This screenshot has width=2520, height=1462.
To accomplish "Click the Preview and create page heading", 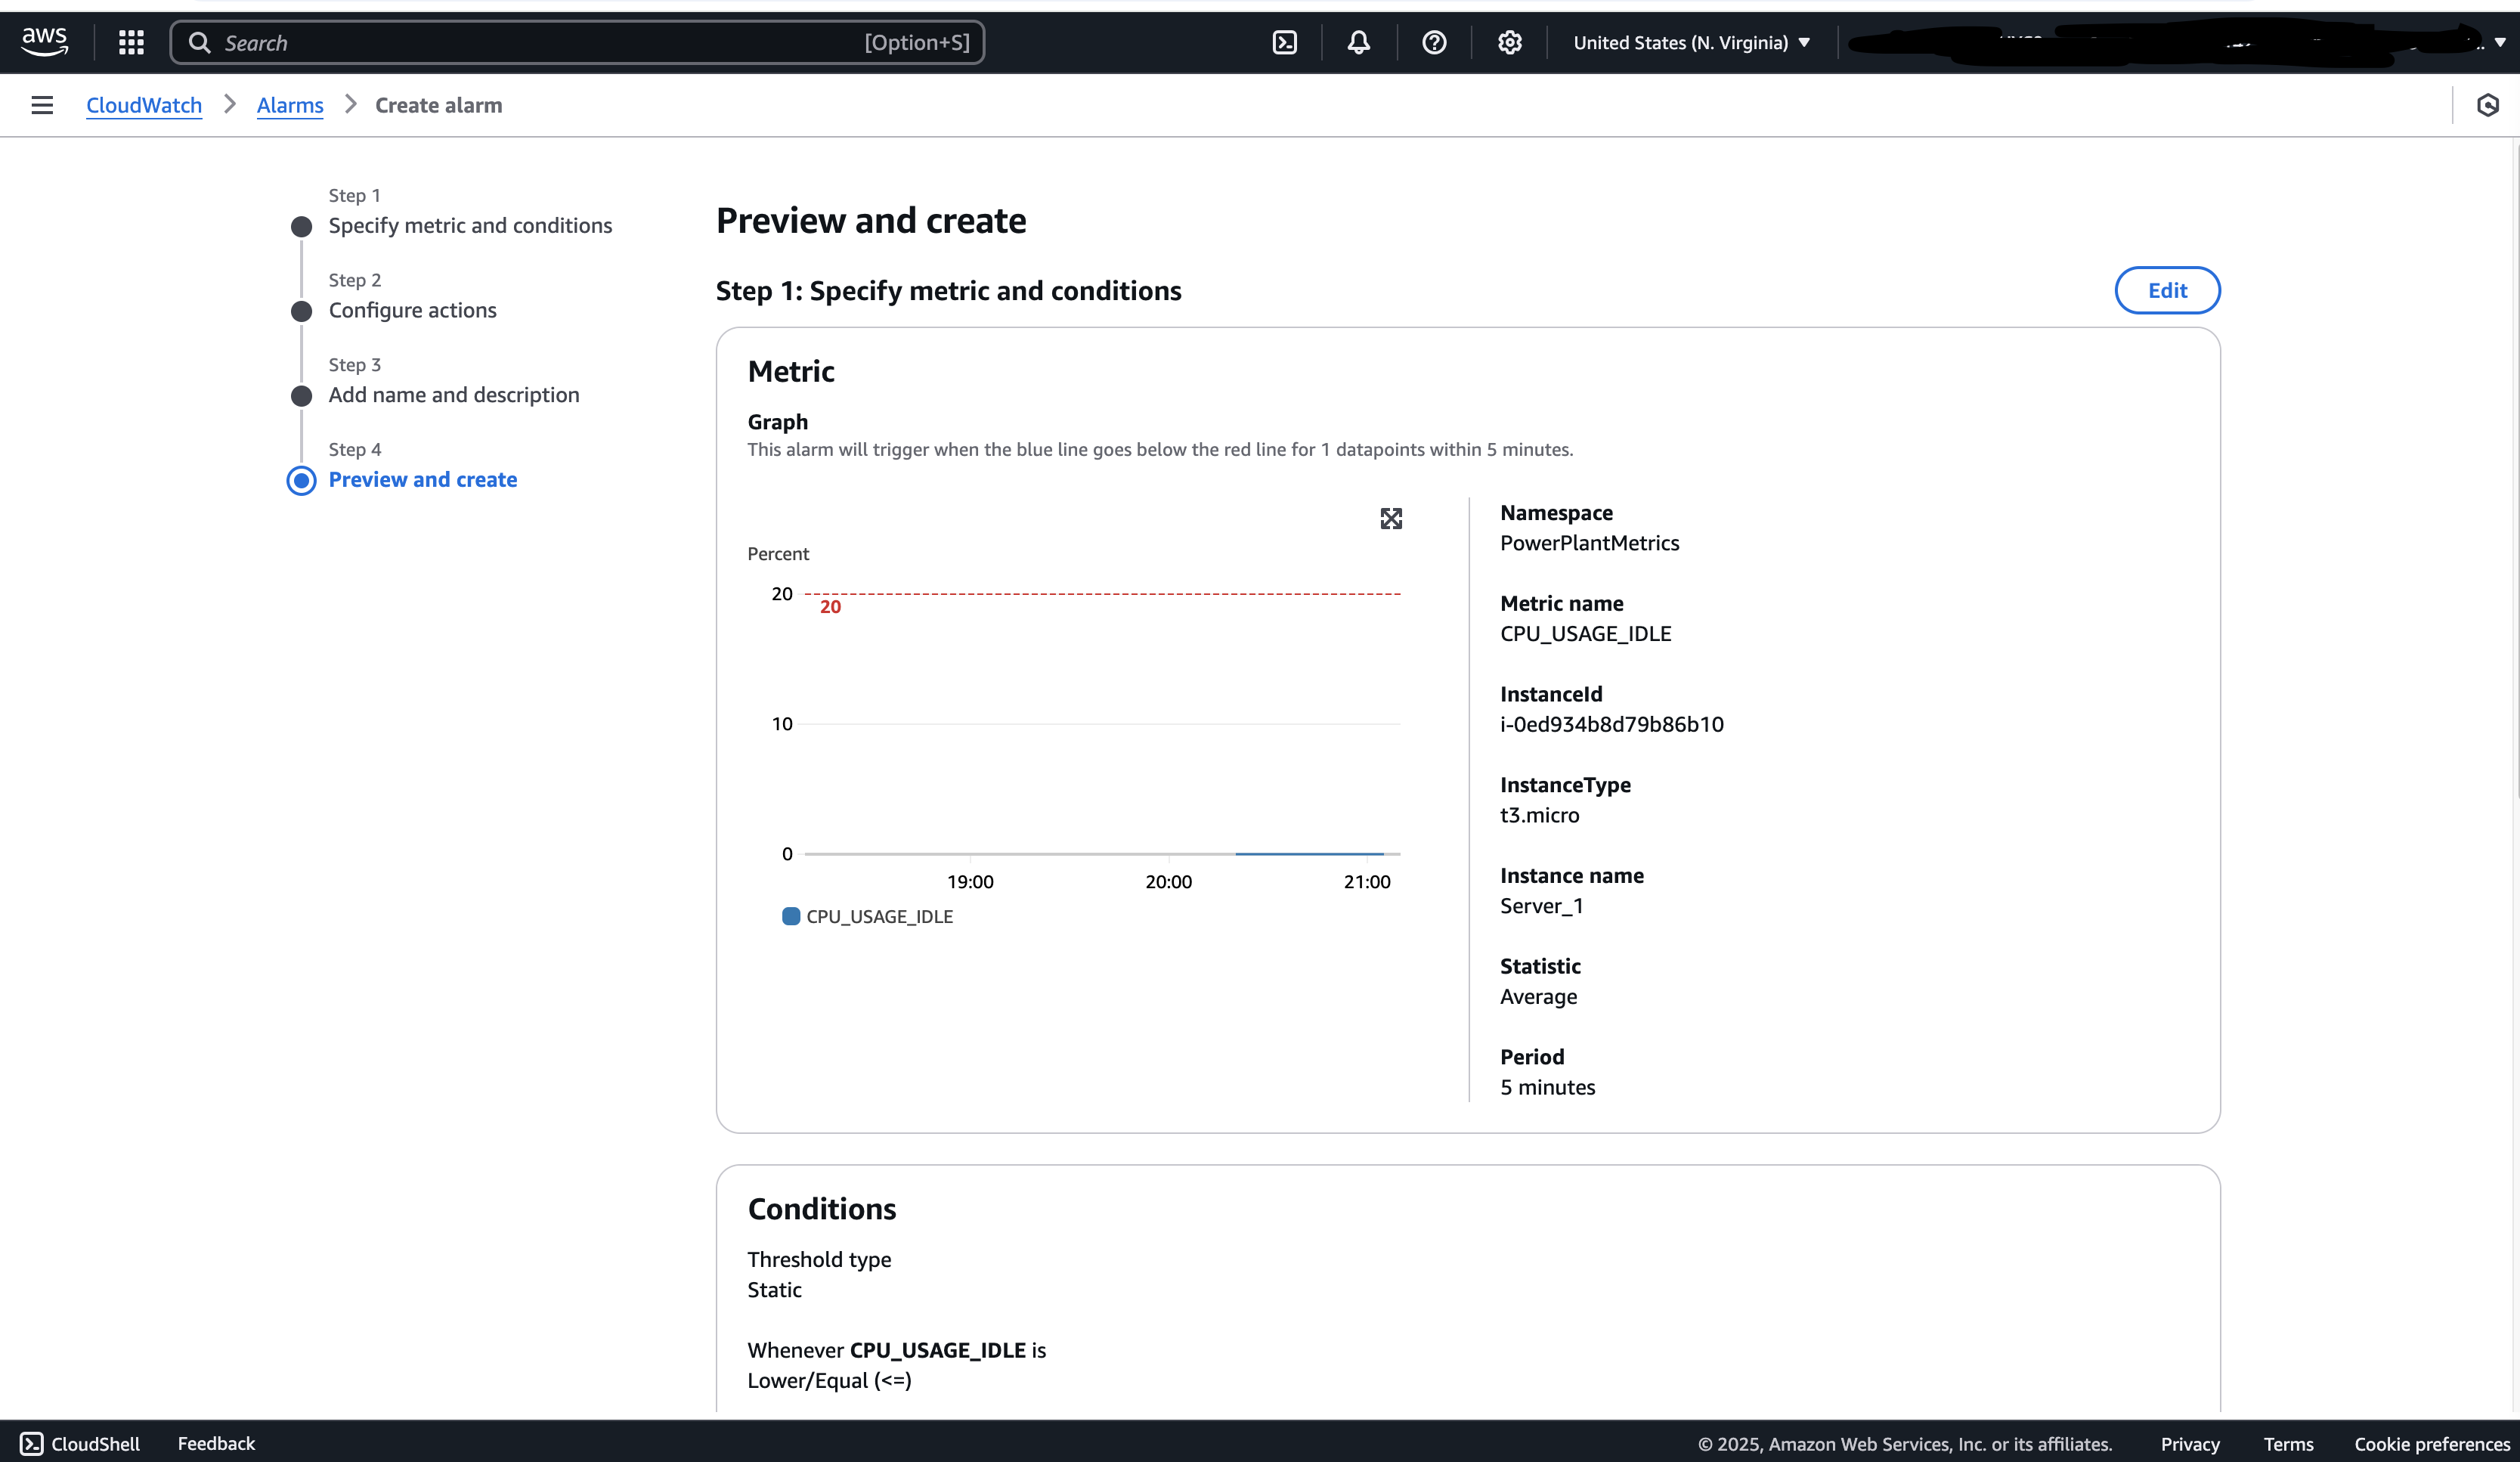I will coord(871,220).
